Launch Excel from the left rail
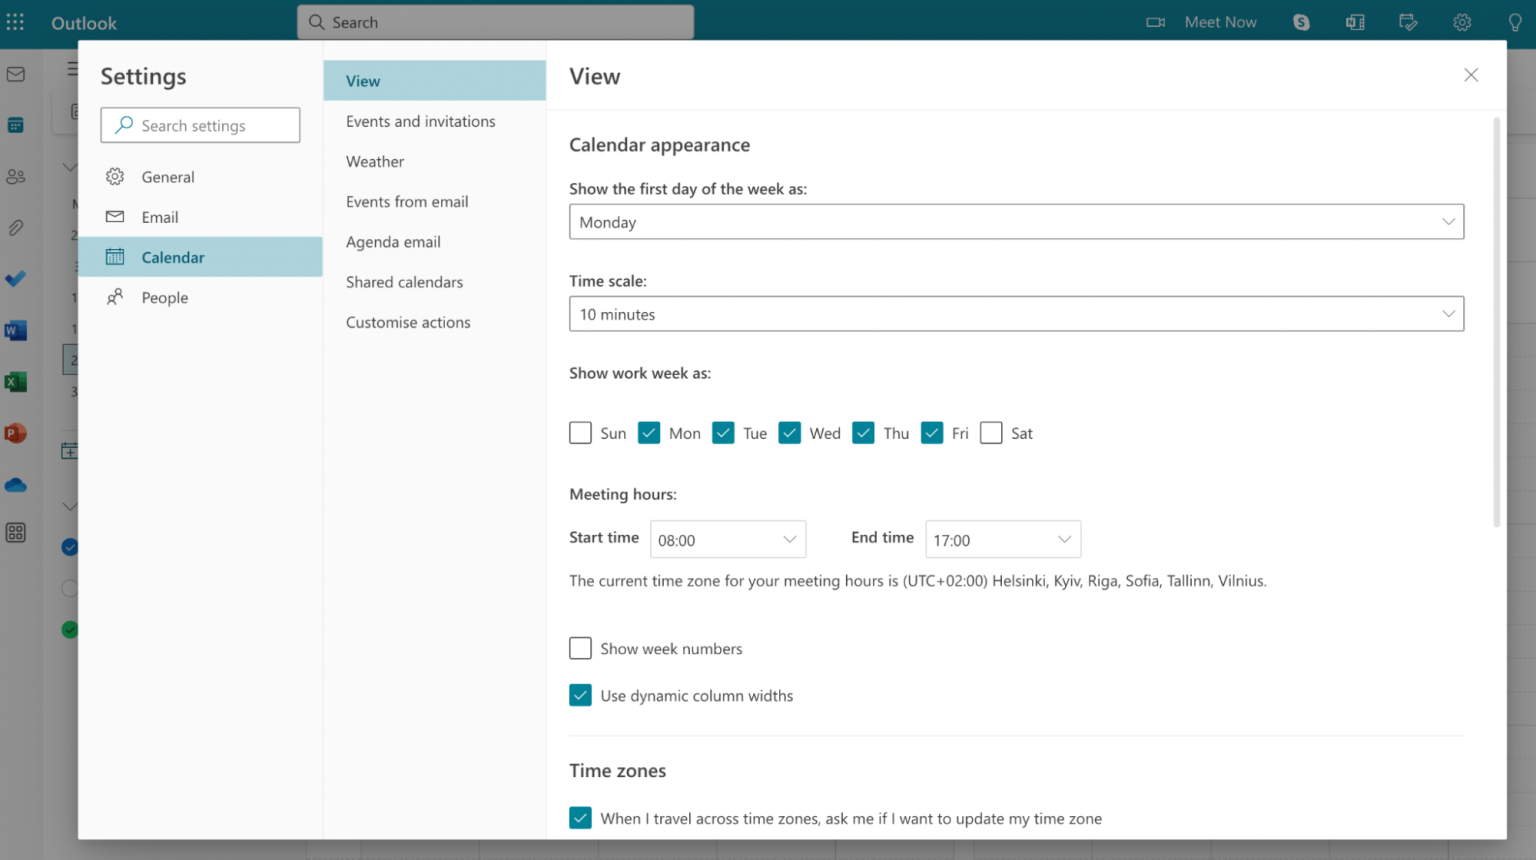The image size is (1536, 860). coord(16,382)
